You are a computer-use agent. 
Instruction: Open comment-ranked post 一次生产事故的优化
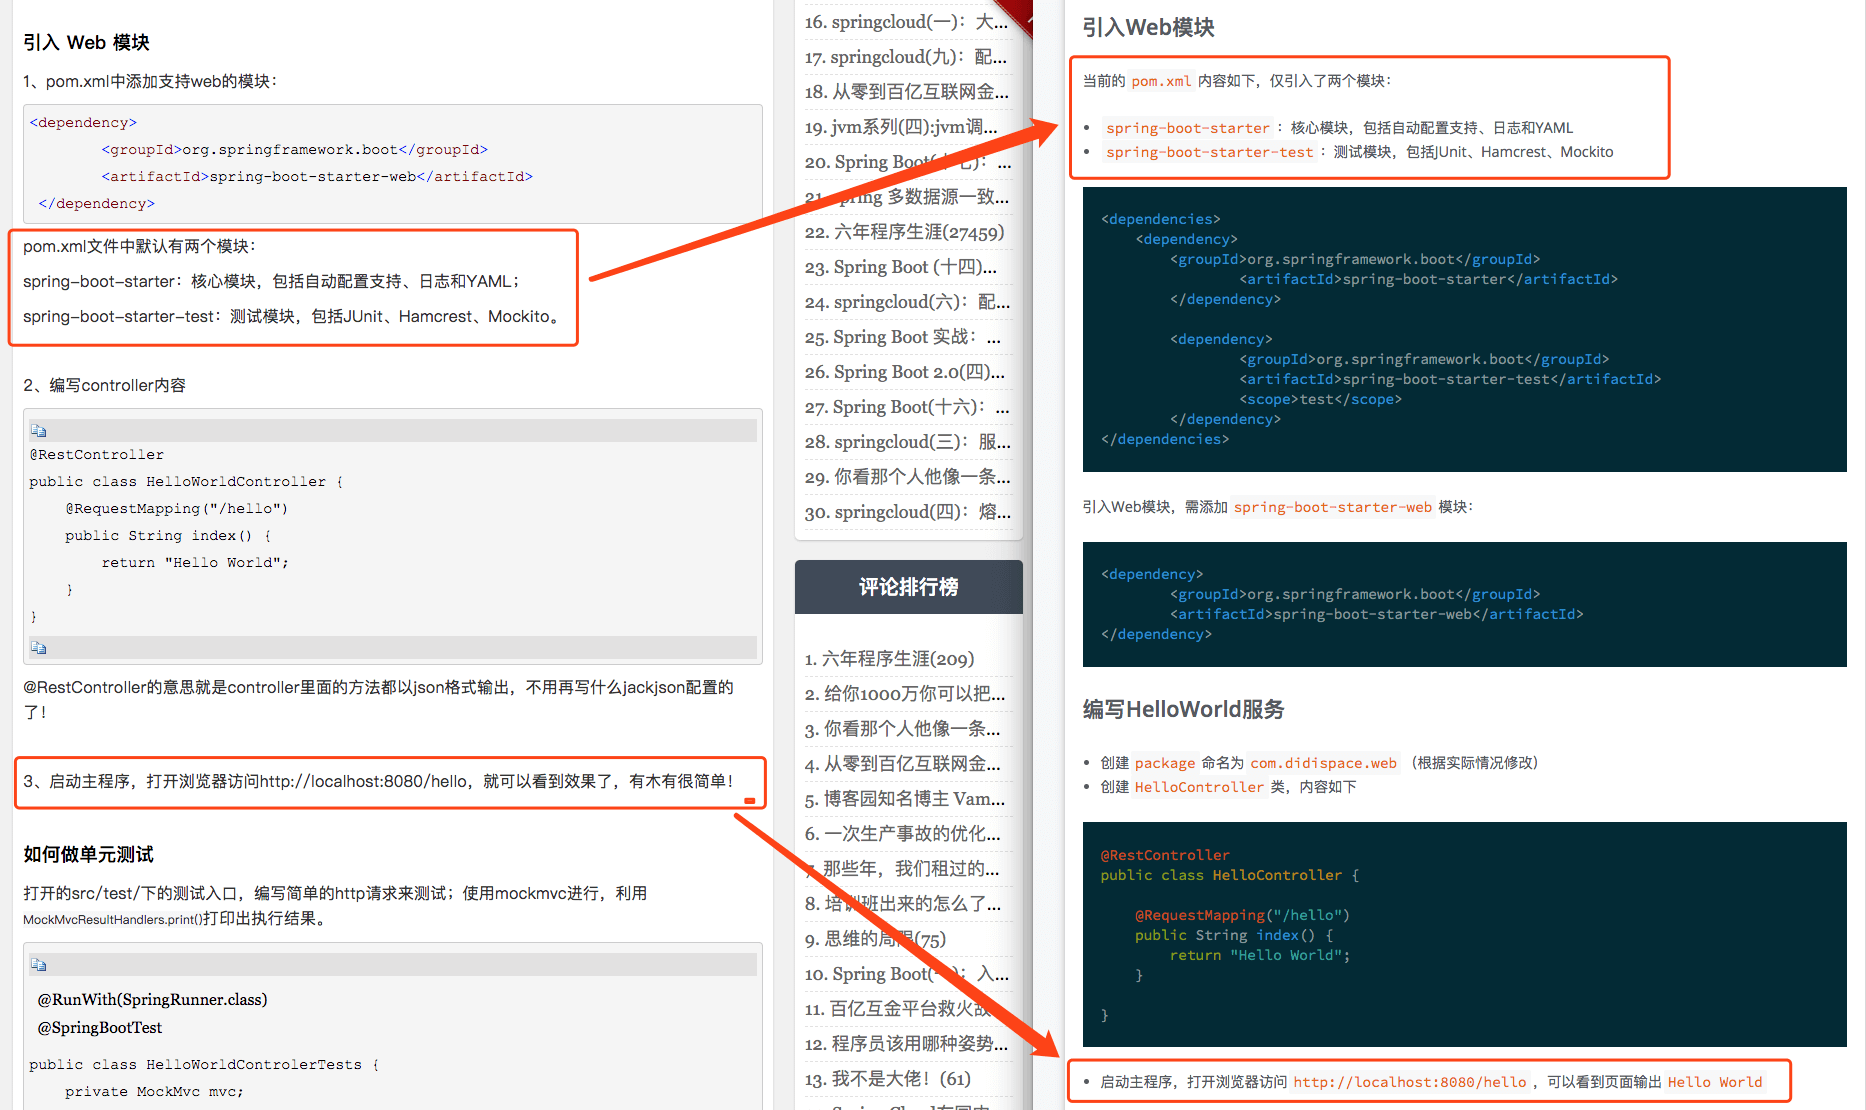point(902,834)
